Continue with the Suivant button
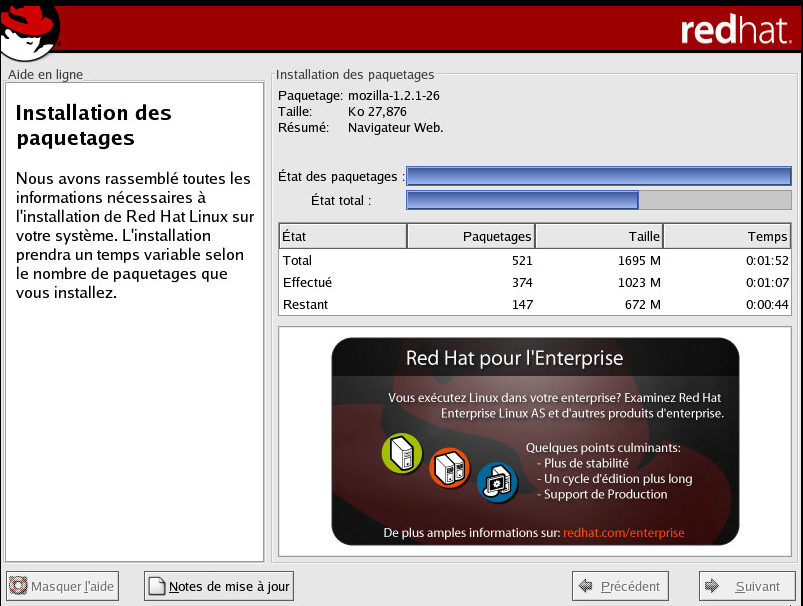The image size is (803, 606). click(x=747, y=586)
